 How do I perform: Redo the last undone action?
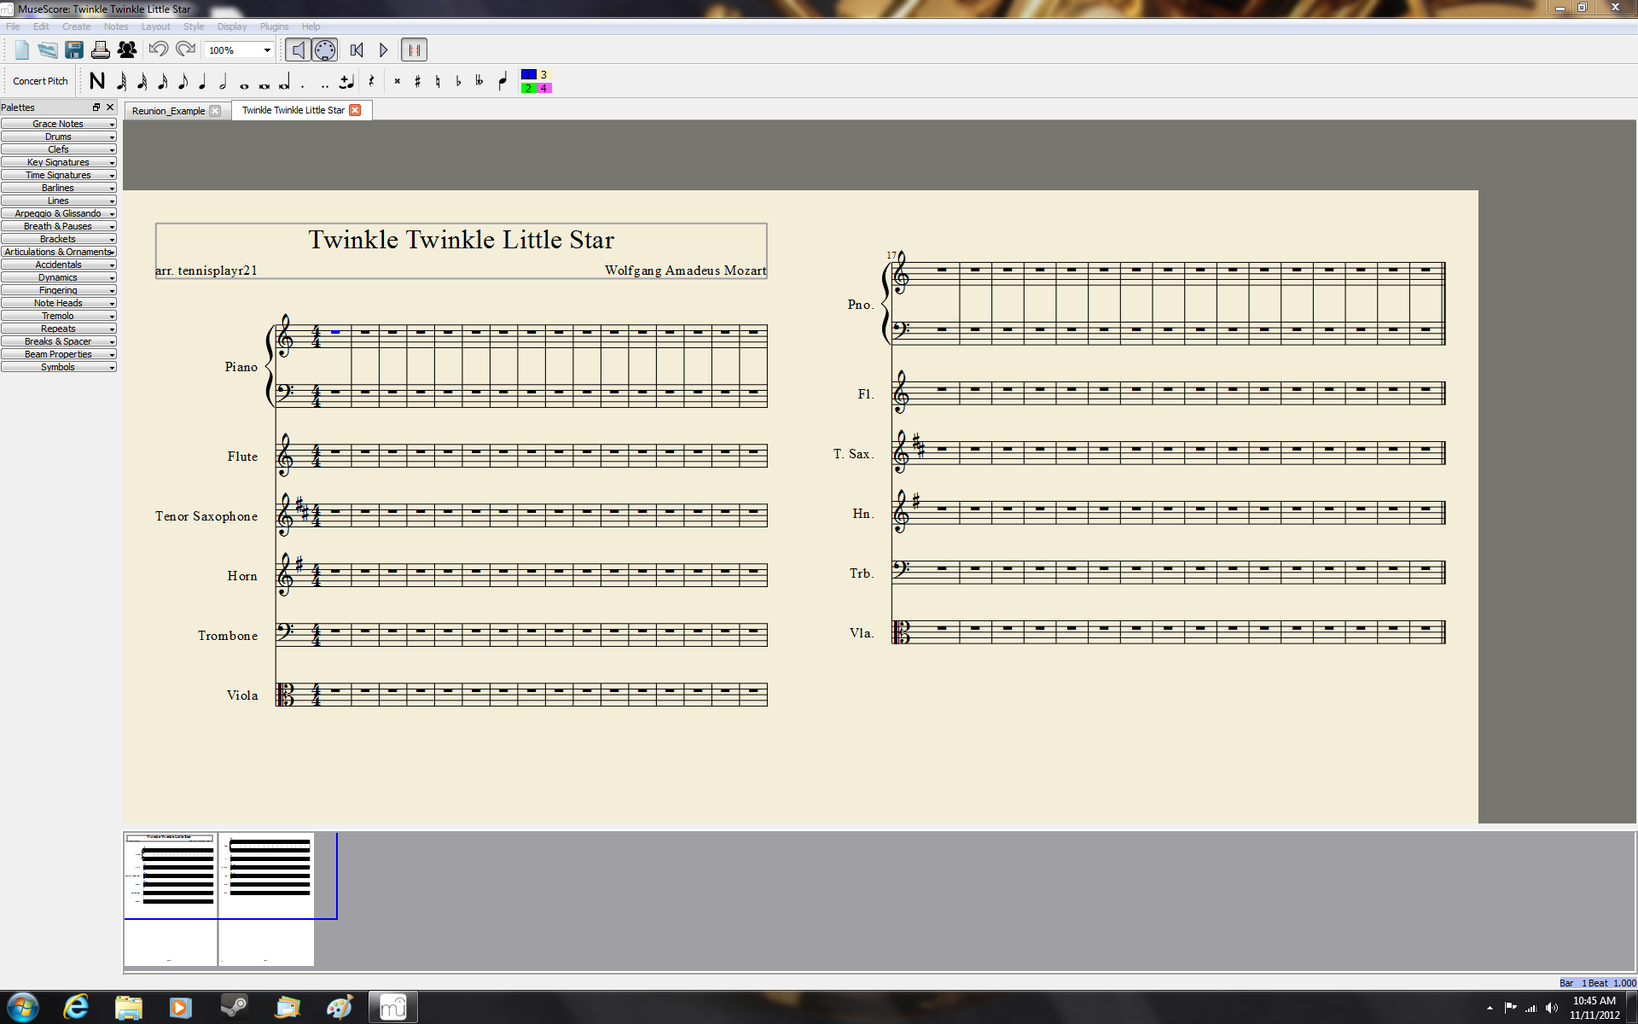(185, 50)
